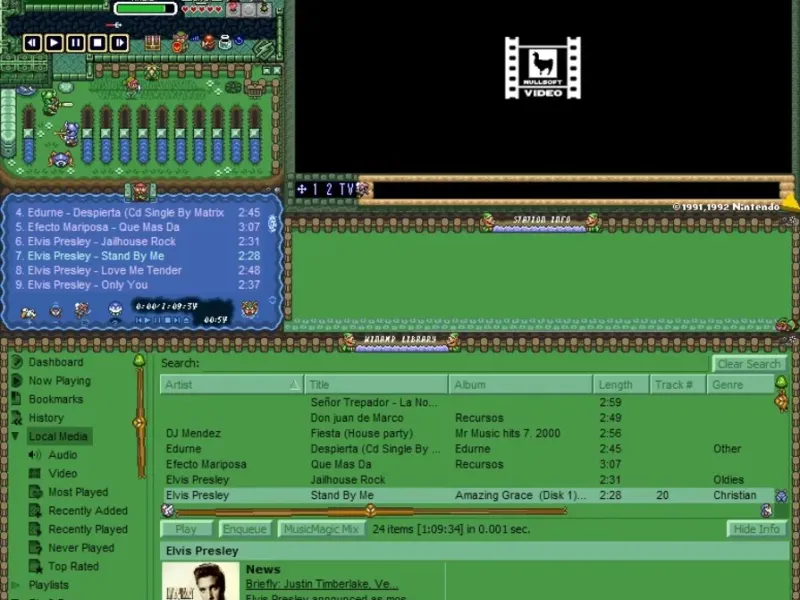The width and height of the screenshot is (800, 600).
Task: Click the TV button in video window
Action: 346,190
